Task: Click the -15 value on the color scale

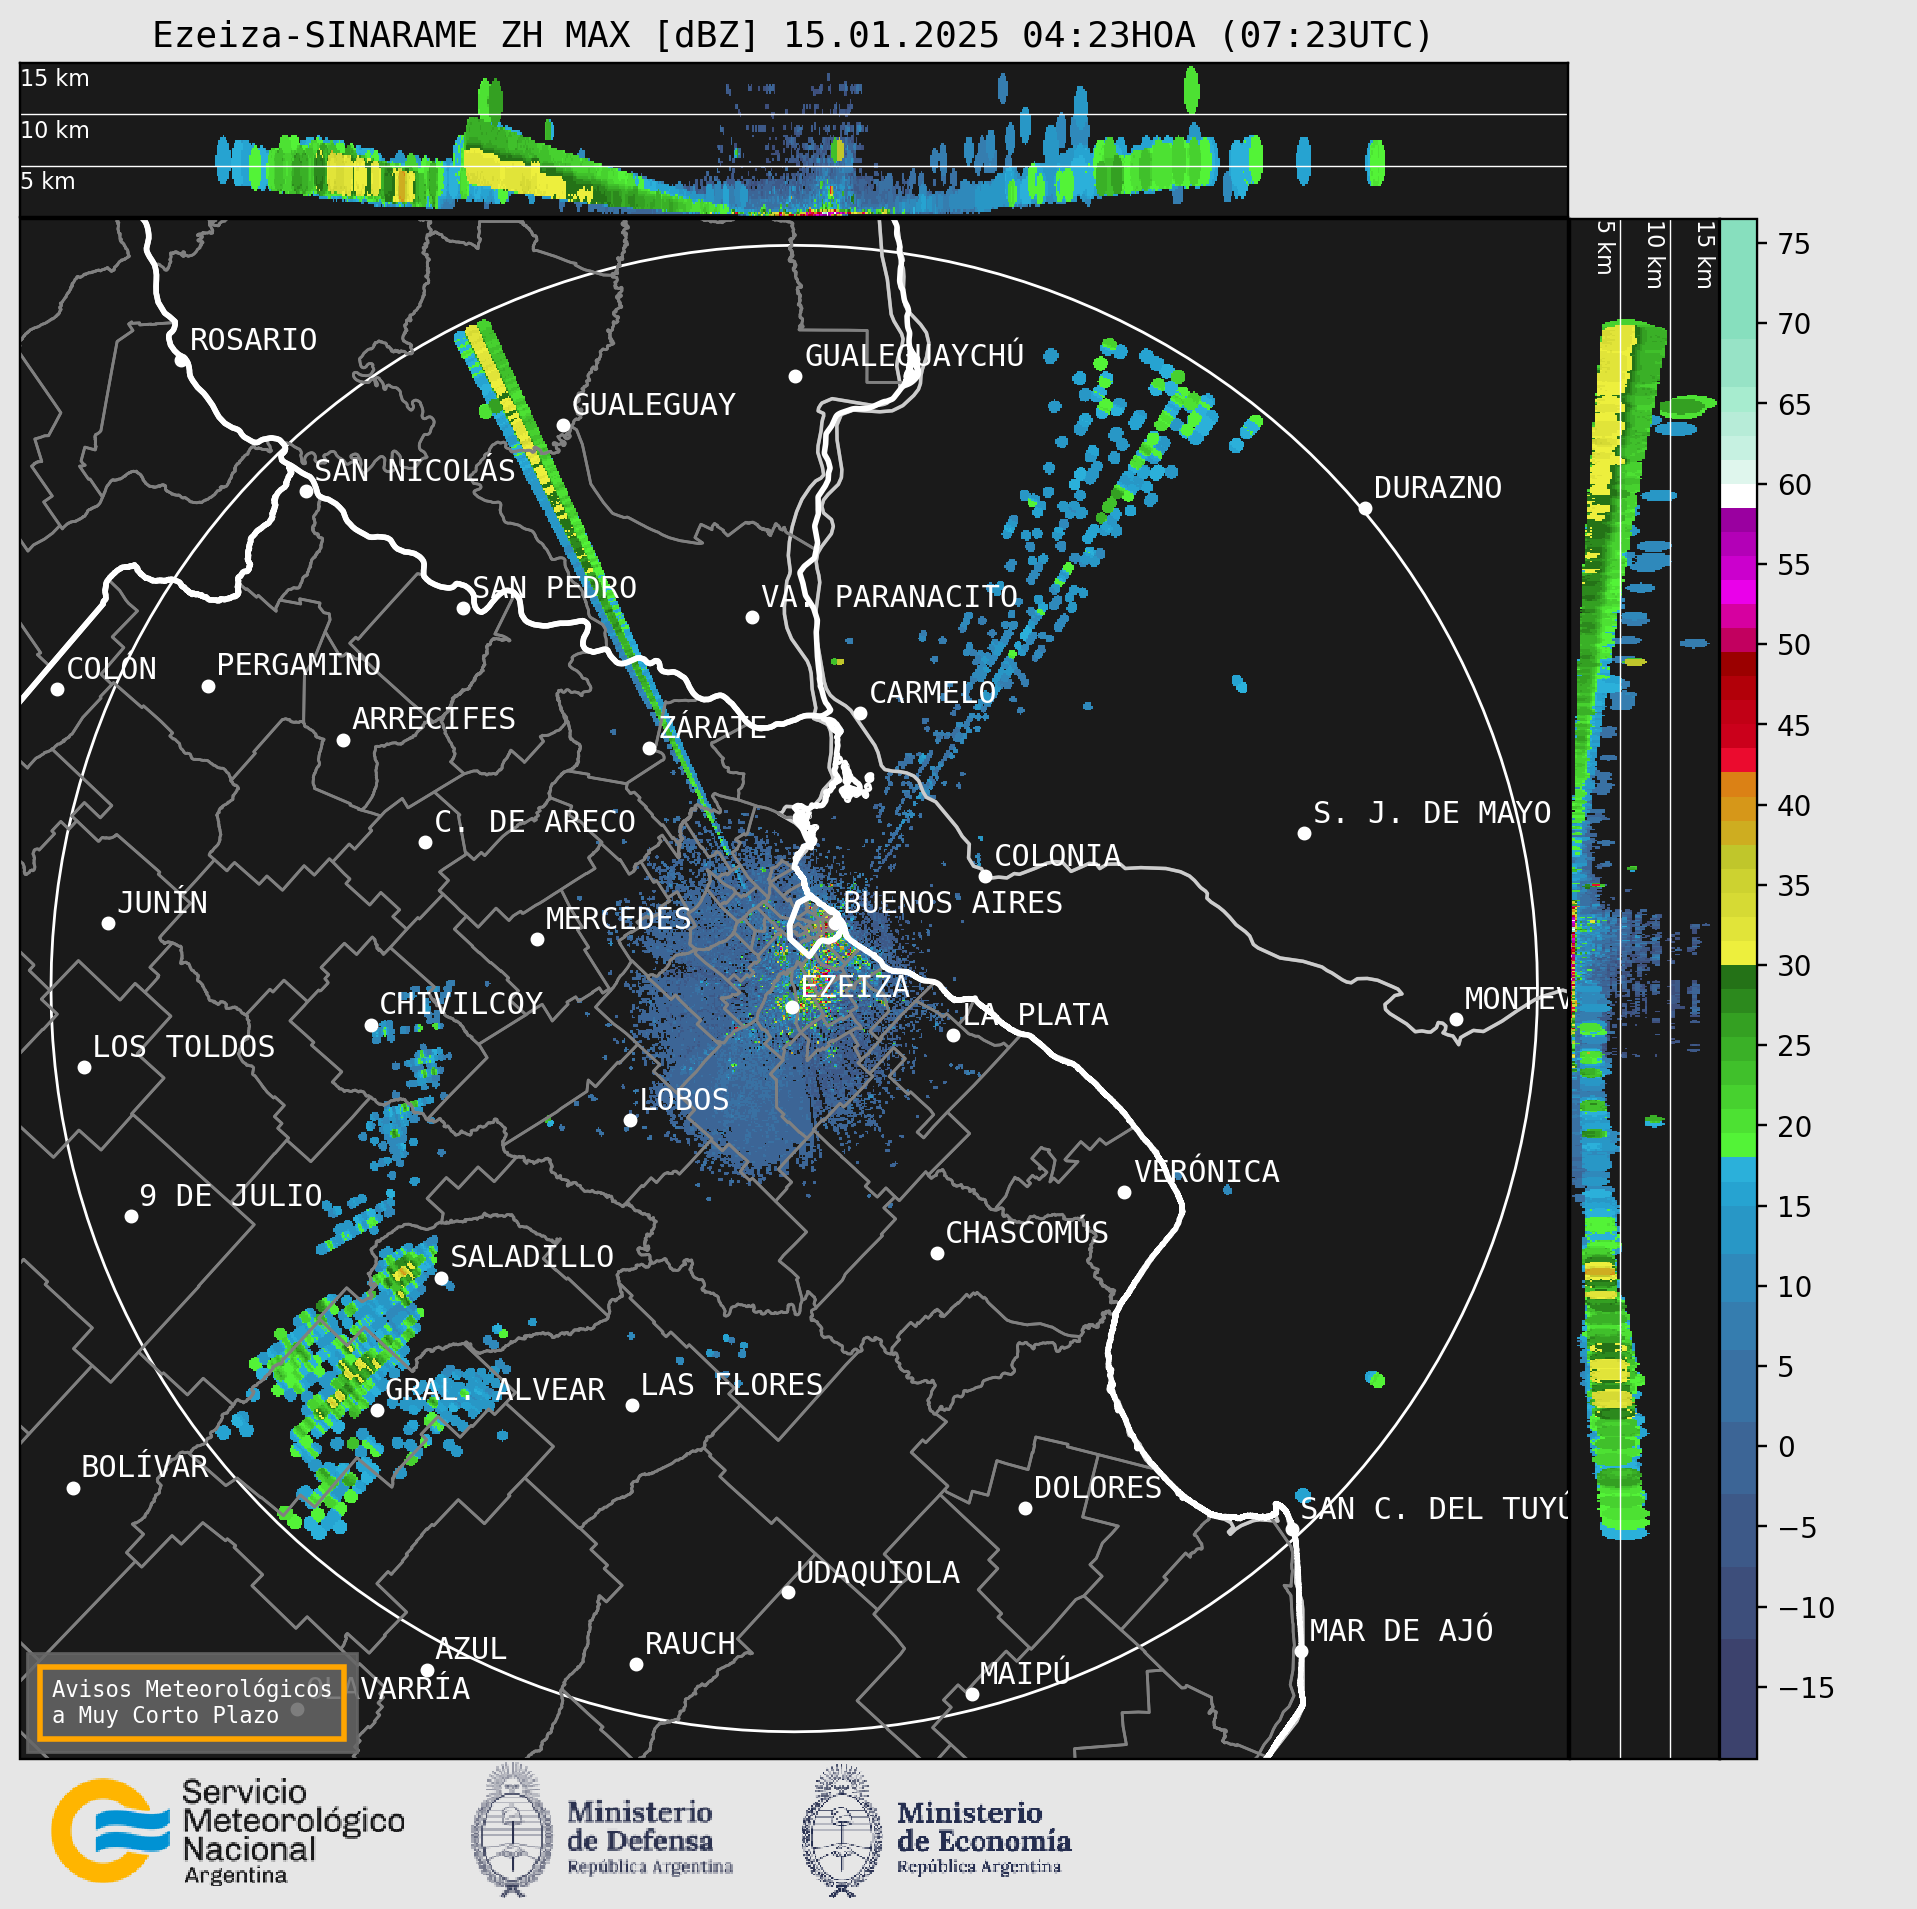Action: pos(1806,1688)
